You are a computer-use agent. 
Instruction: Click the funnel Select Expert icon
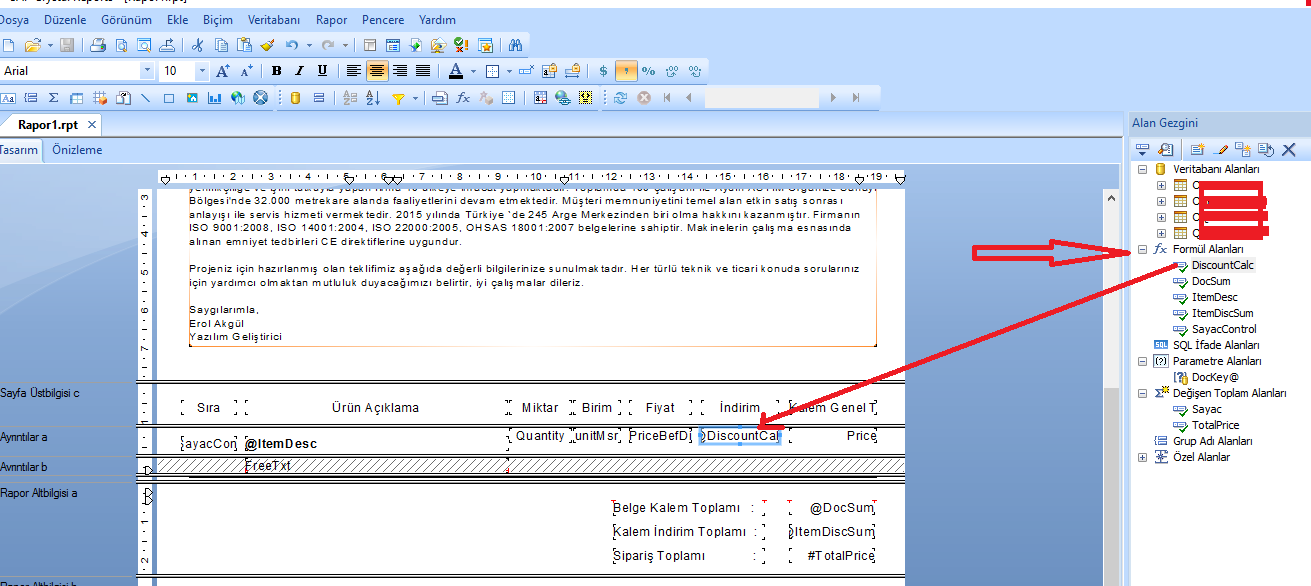point(398,98)
